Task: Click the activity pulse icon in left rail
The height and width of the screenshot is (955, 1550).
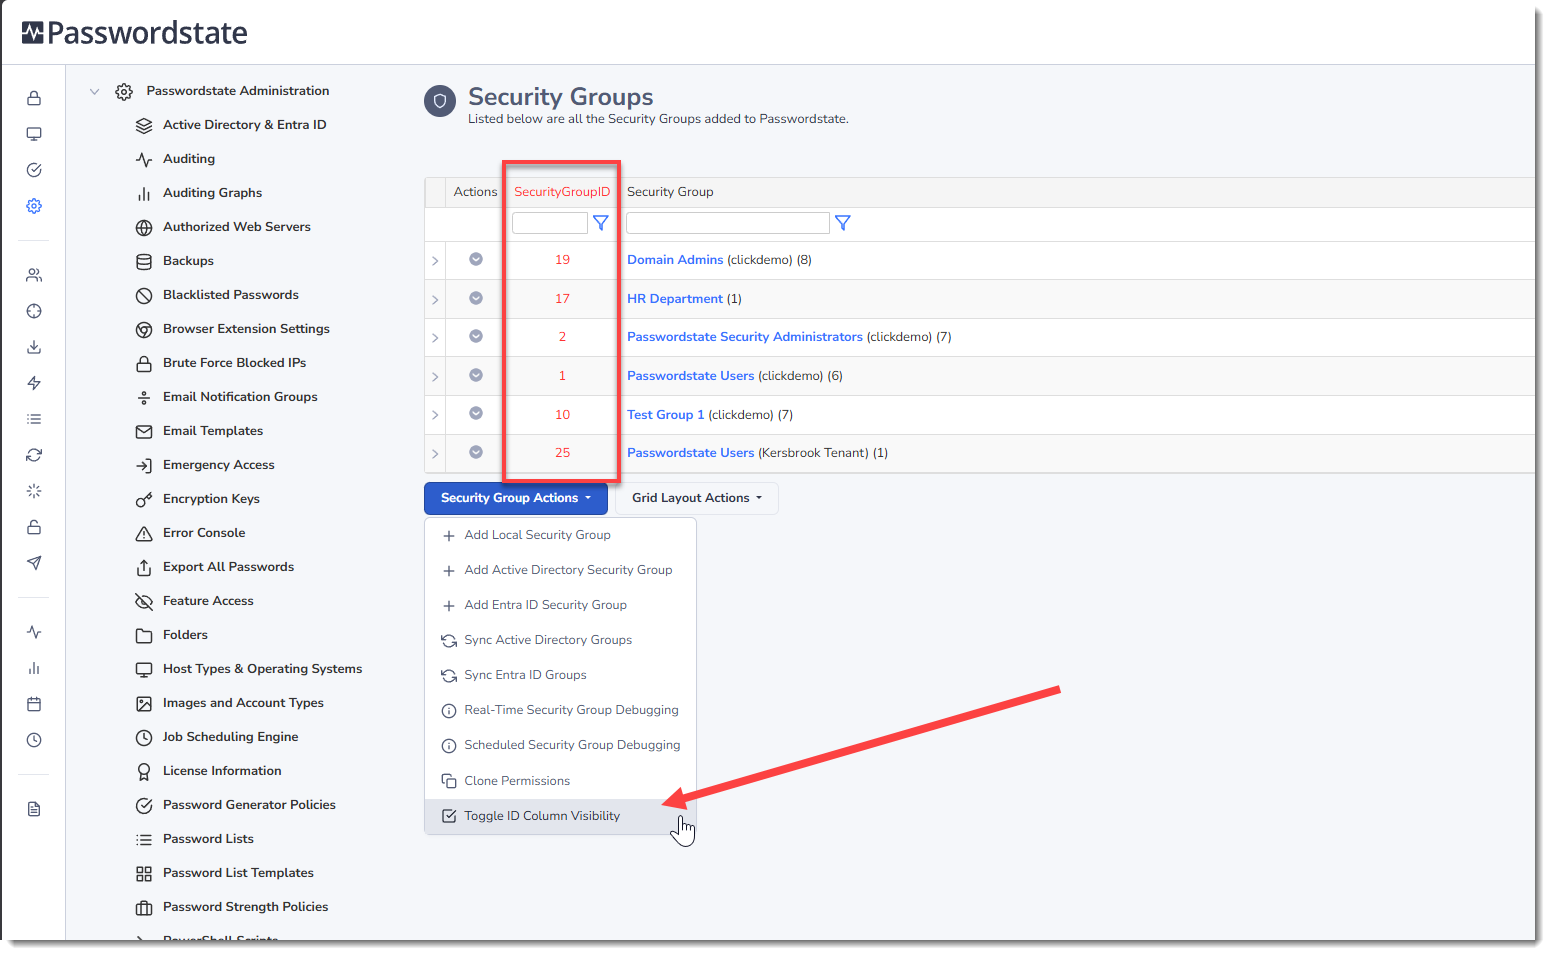Action: (34, 632)
